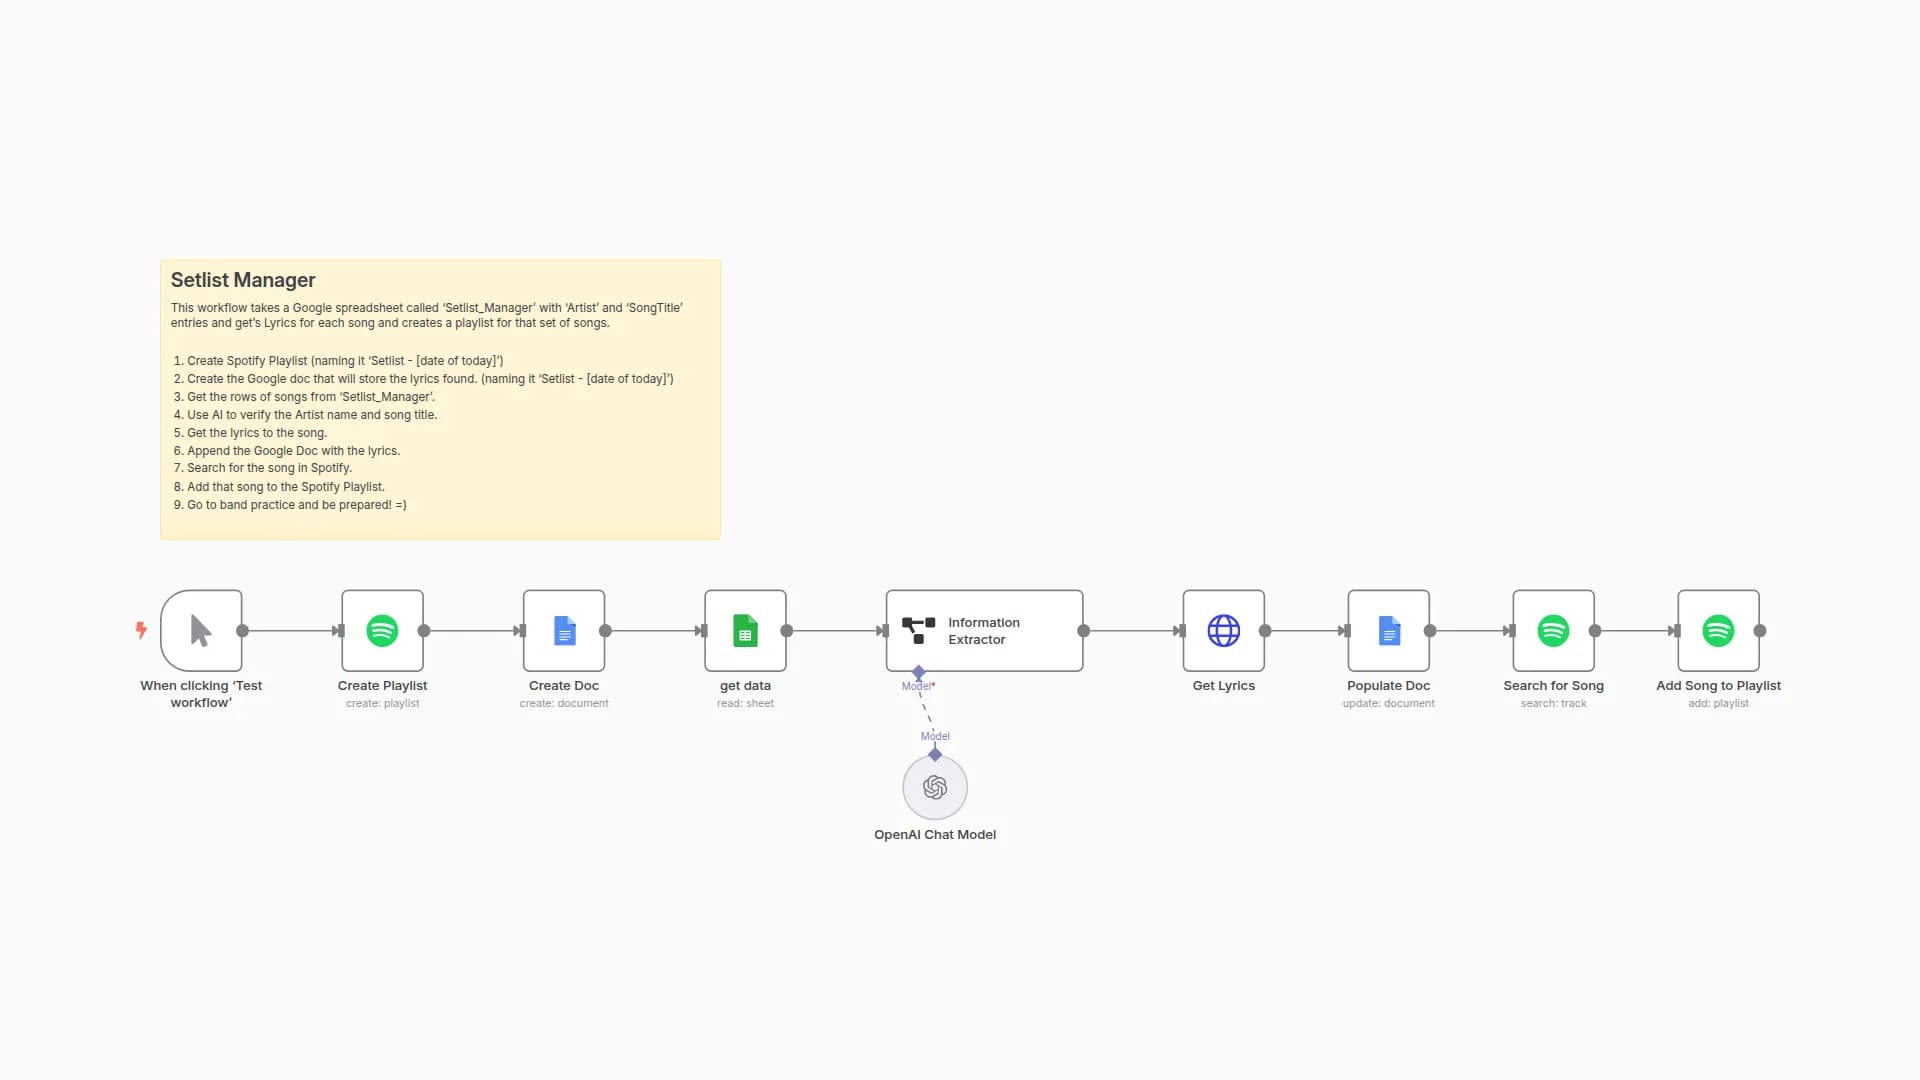Image resolution: width=1920 pixels, height=1080 pixels.
Task: Open the Create Playlist Spotify node
Action: [382, 630]
